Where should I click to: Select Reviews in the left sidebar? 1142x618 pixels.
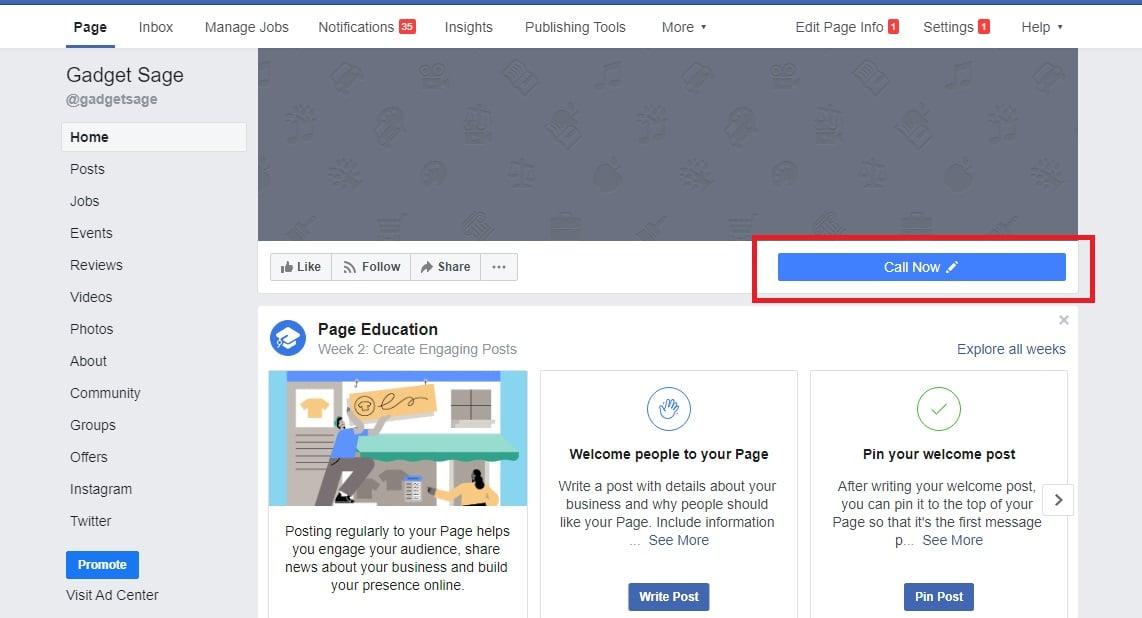(x=96, y=265)
